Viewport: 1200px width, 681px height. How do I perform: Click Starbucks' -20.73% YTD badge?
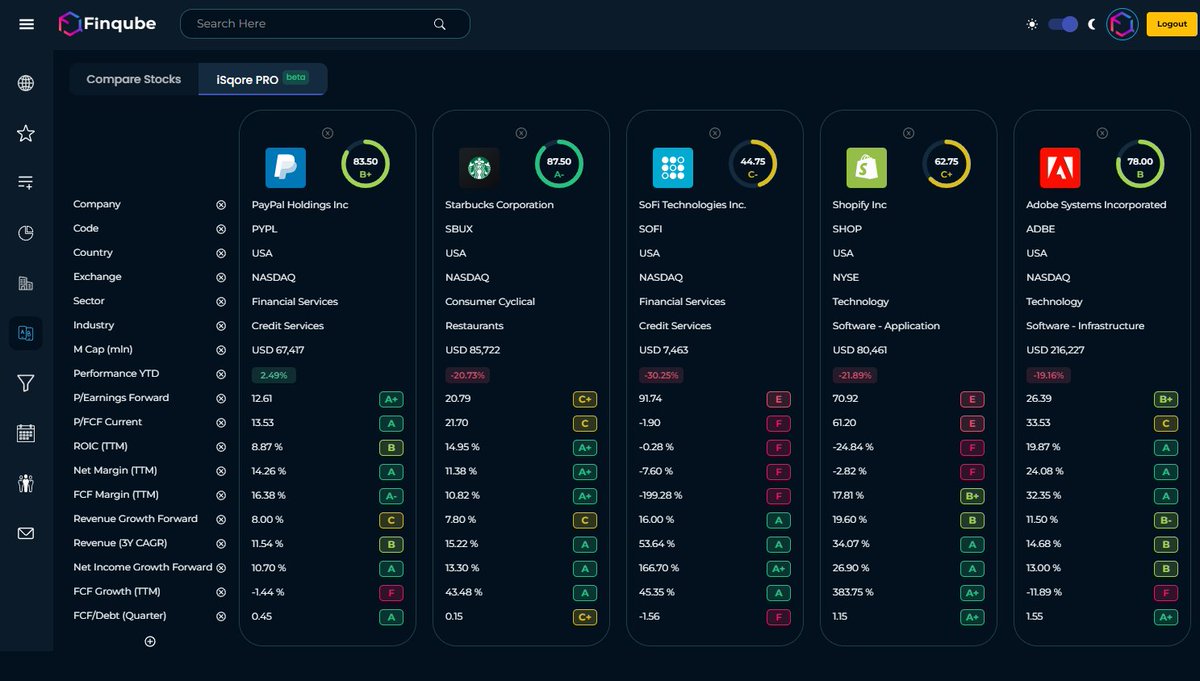click(470, 375)
